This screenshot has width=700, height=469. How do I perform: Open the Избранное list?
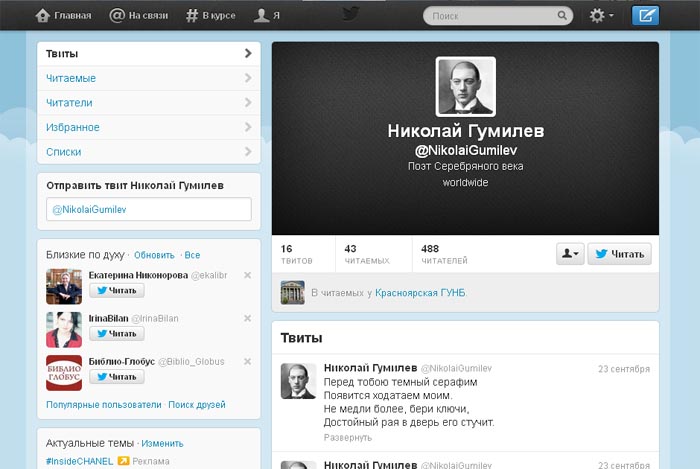coord(149,127)
